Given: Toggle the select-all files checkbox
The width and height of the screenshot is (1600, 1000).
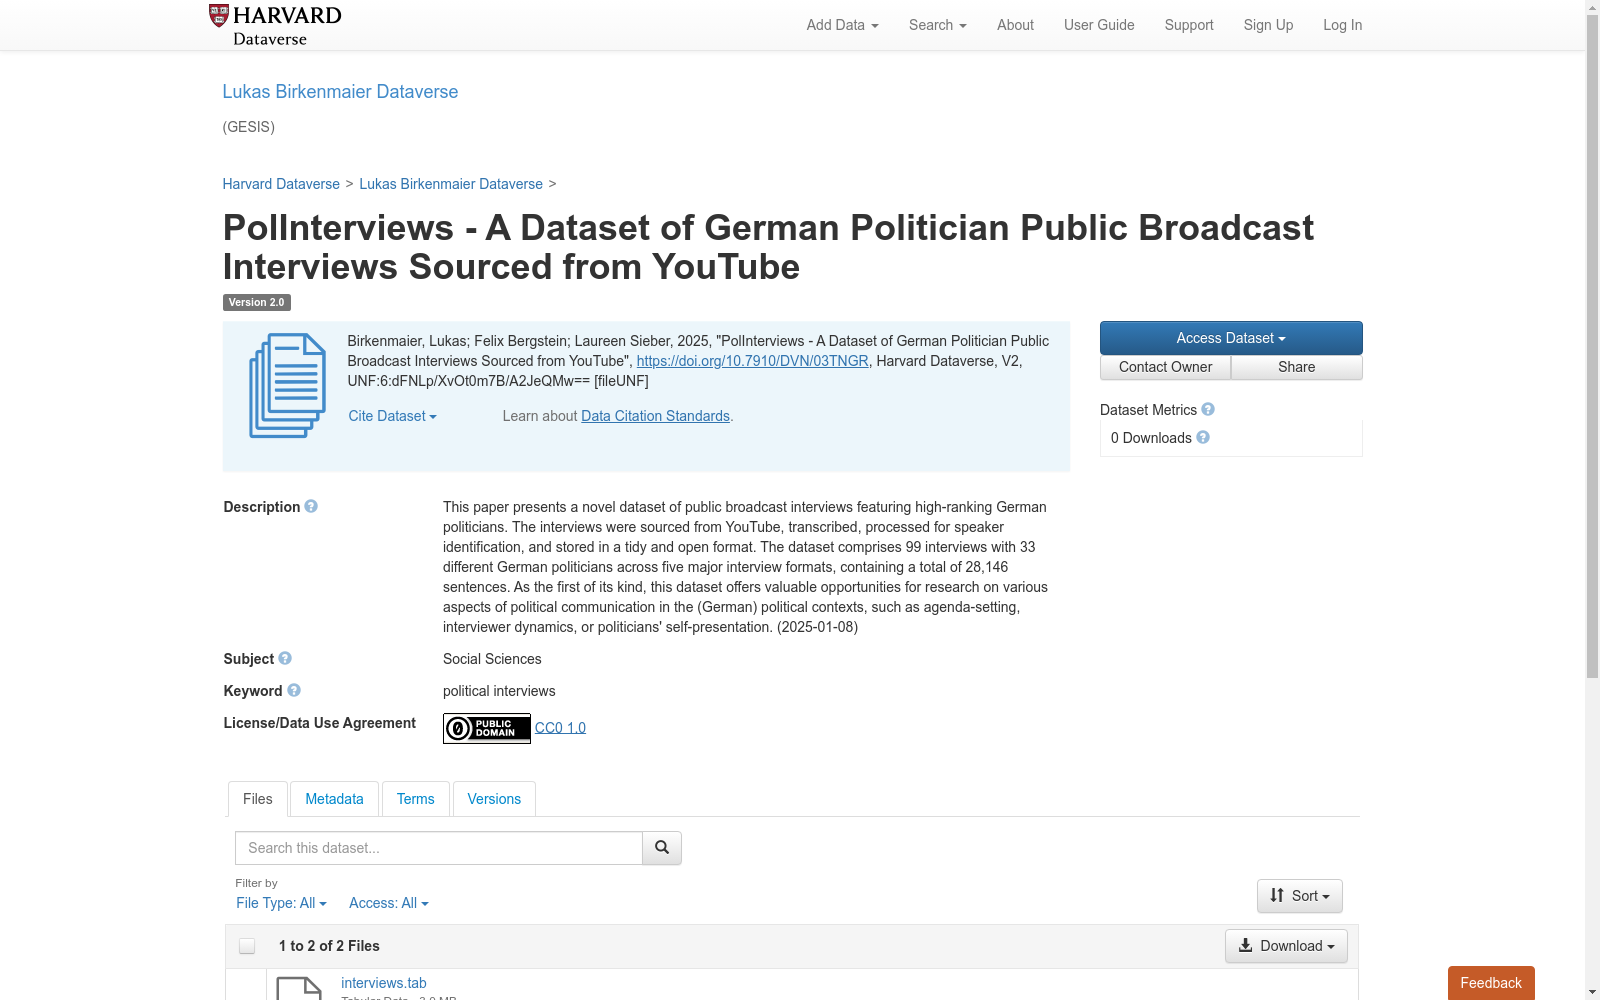Looking at the screenshot, I should [247, 946].
